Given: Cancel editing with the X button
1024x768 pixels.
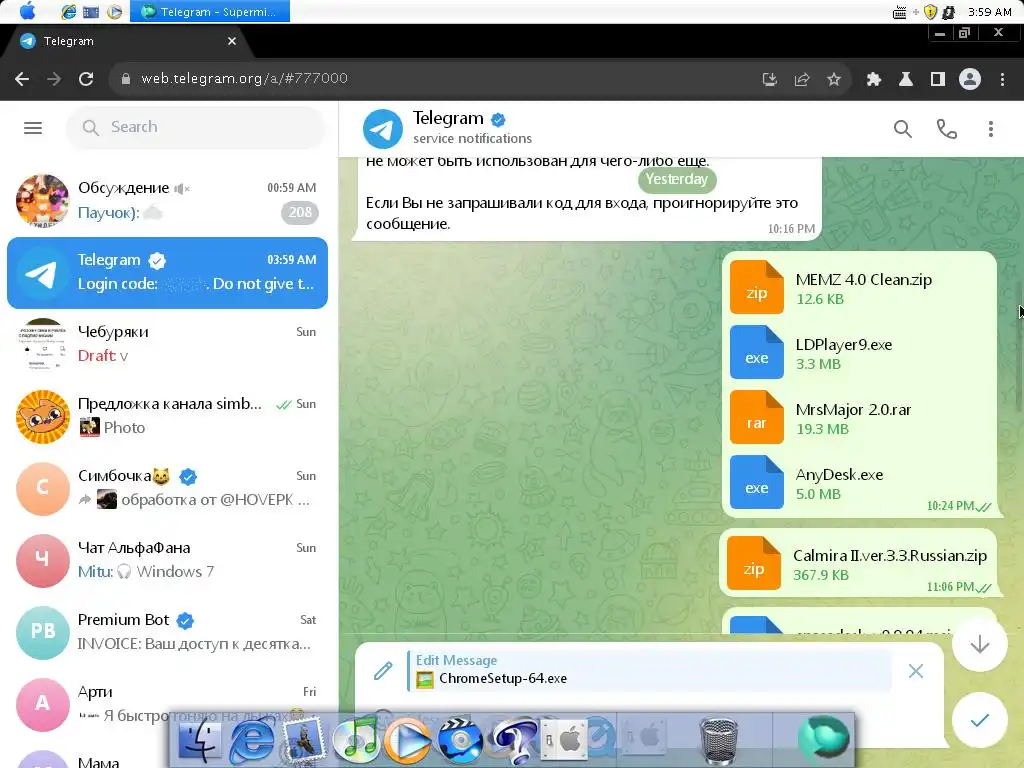Looking at the screenshot, I should (x=916, y=671).
